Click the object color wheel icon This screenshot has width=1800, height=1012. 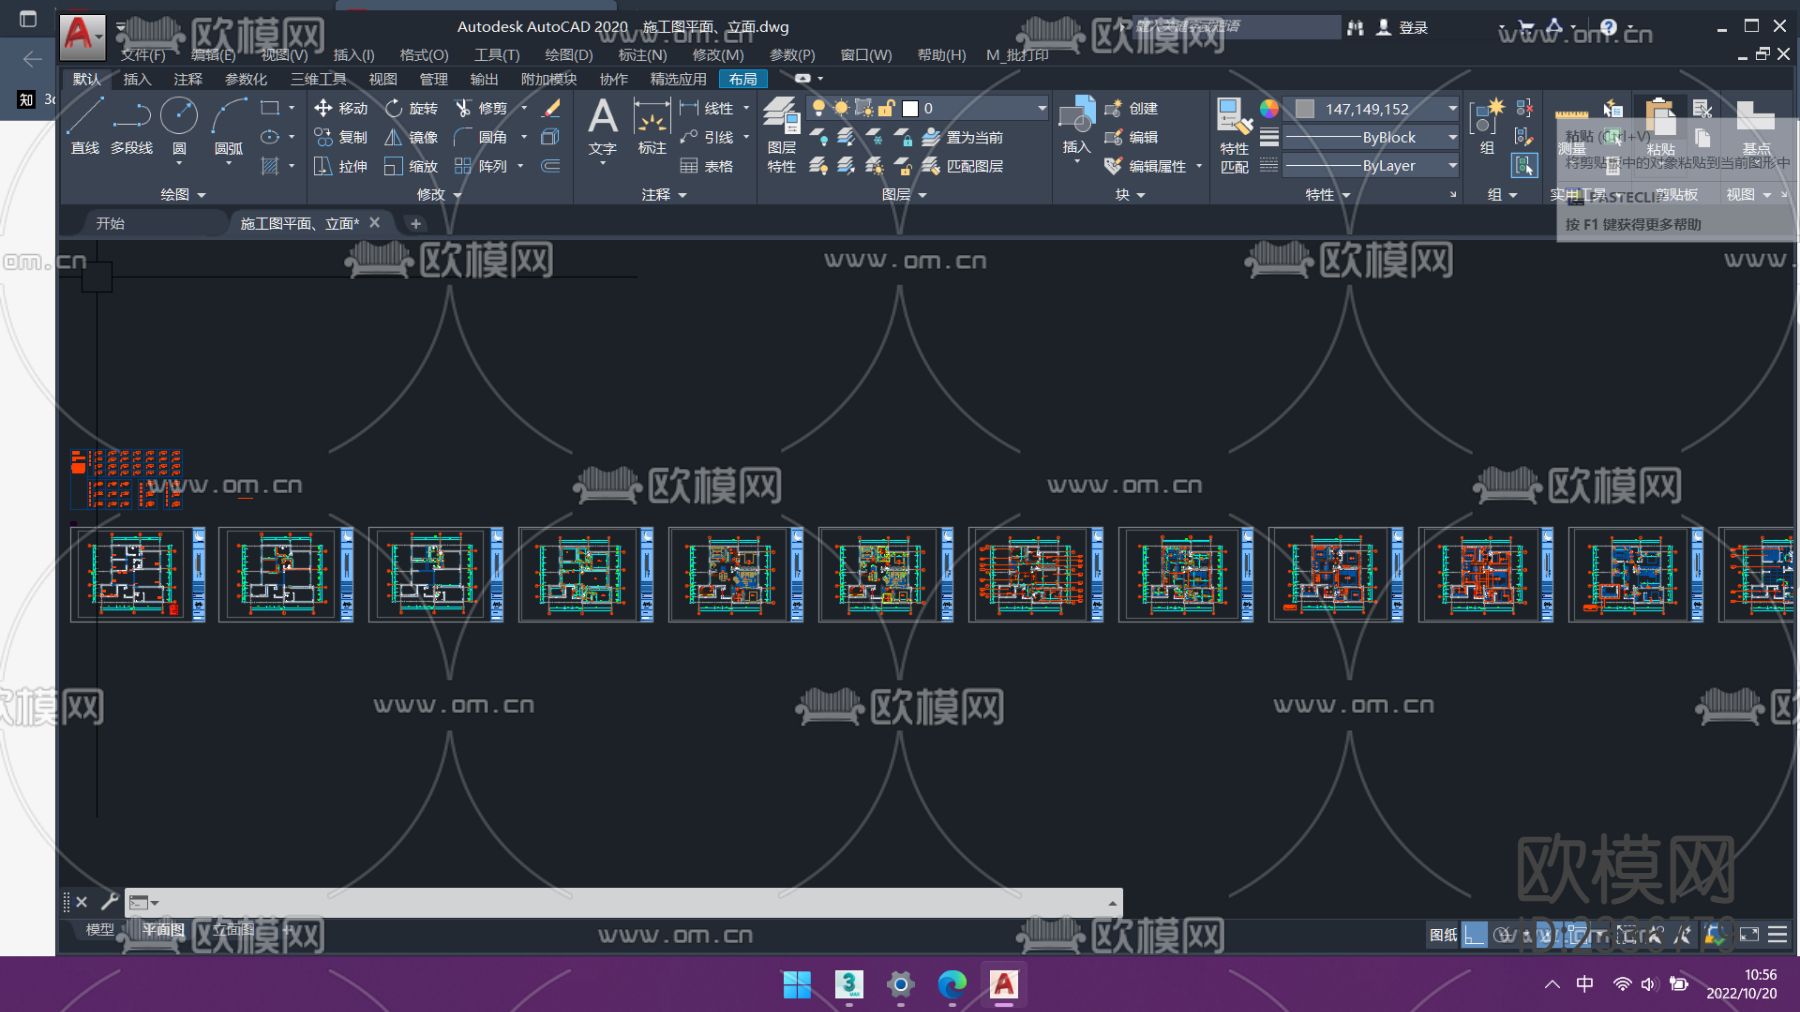tap(1269, 108)
